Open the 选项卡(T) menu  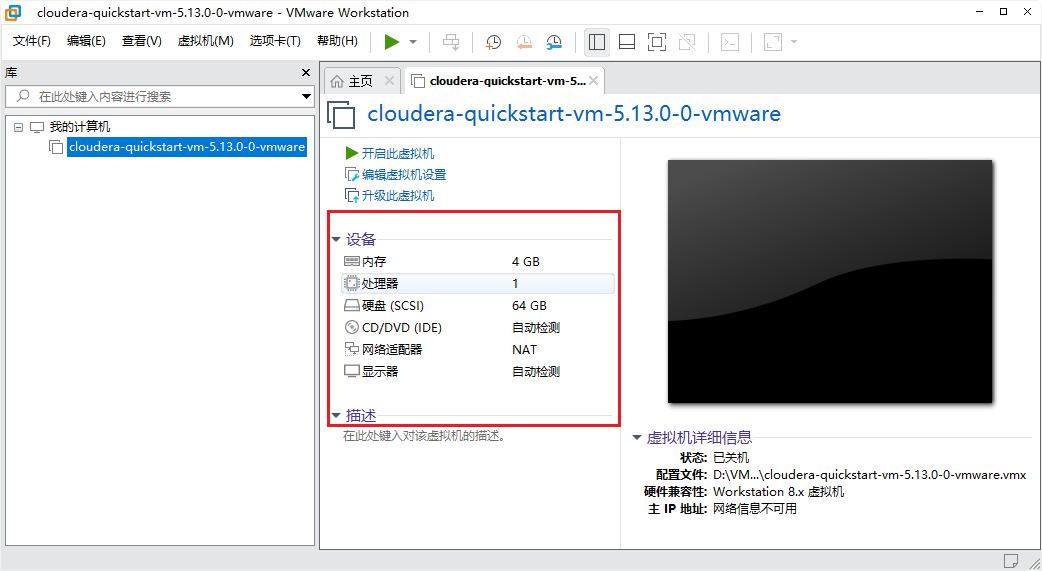pyautogui.click(x=275, y=41)
